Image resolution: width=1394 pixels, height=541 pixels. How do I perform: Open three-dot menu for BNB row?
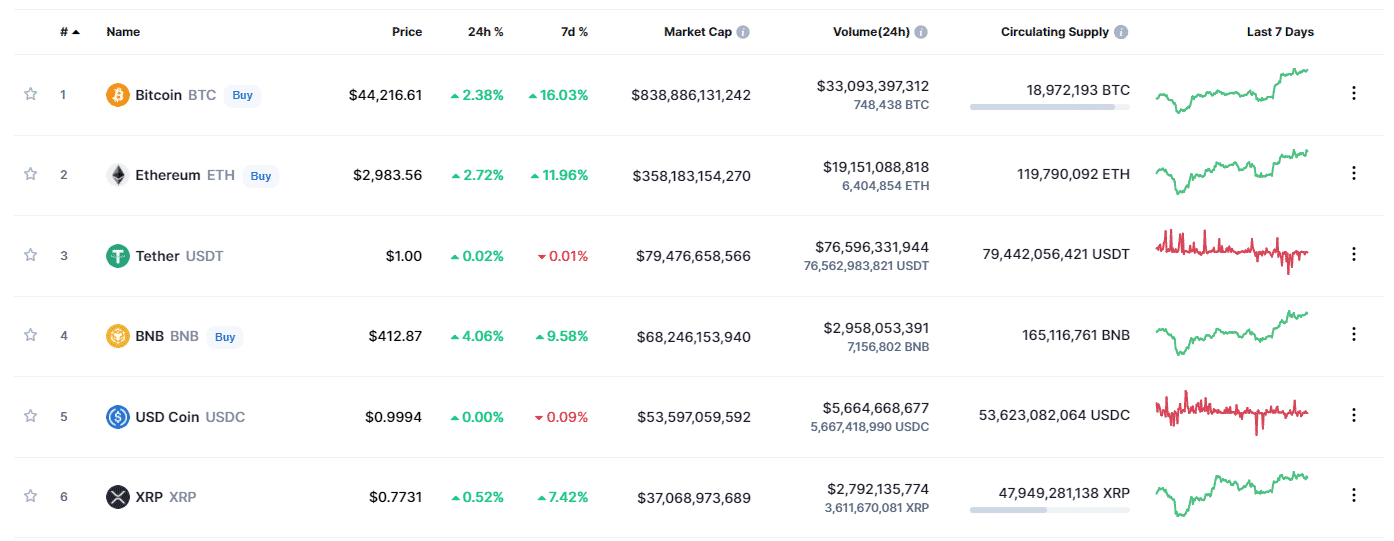pyautogui.click(x=1354, y=334)
